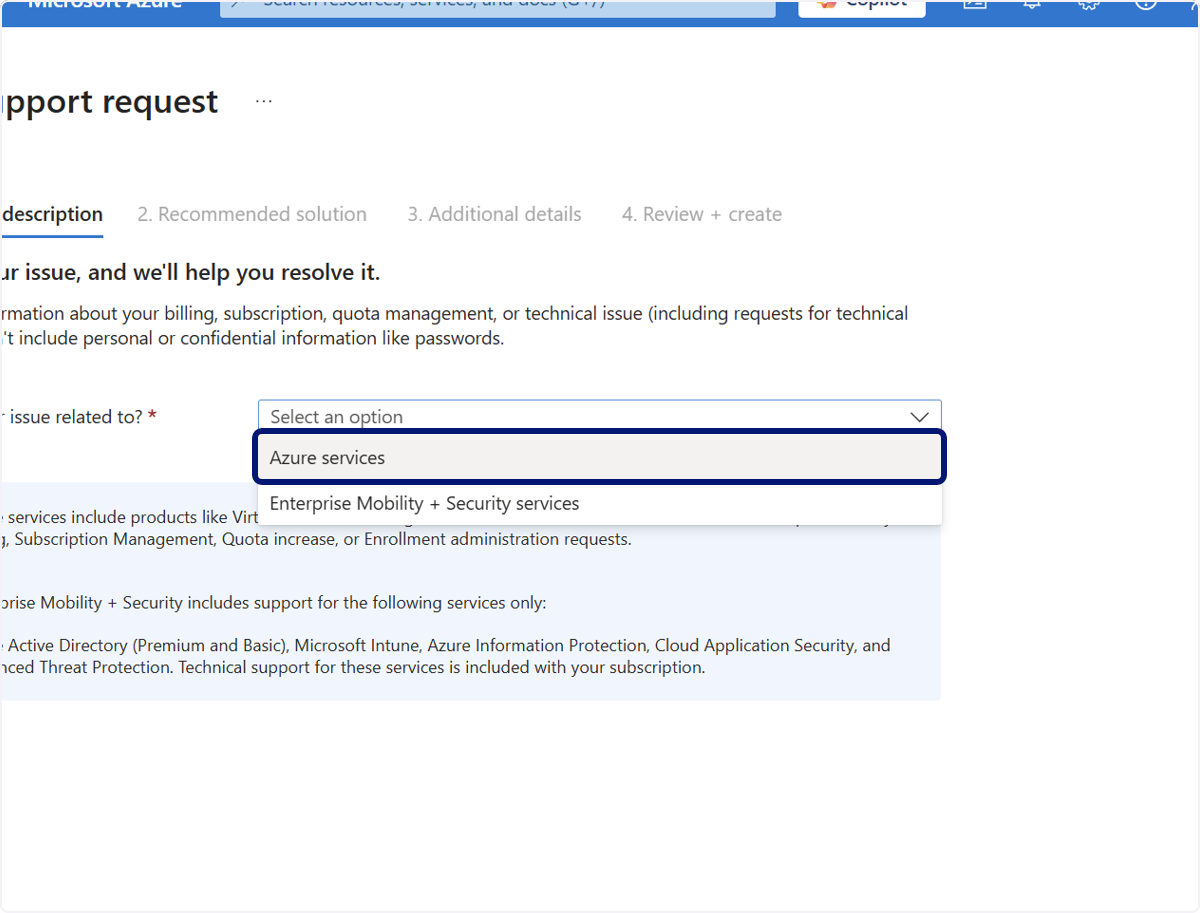Choose Enterprise Mobility + Security services option
Image resolution: width=1200 pixels, height=913 pixels.
coord(600,504)
